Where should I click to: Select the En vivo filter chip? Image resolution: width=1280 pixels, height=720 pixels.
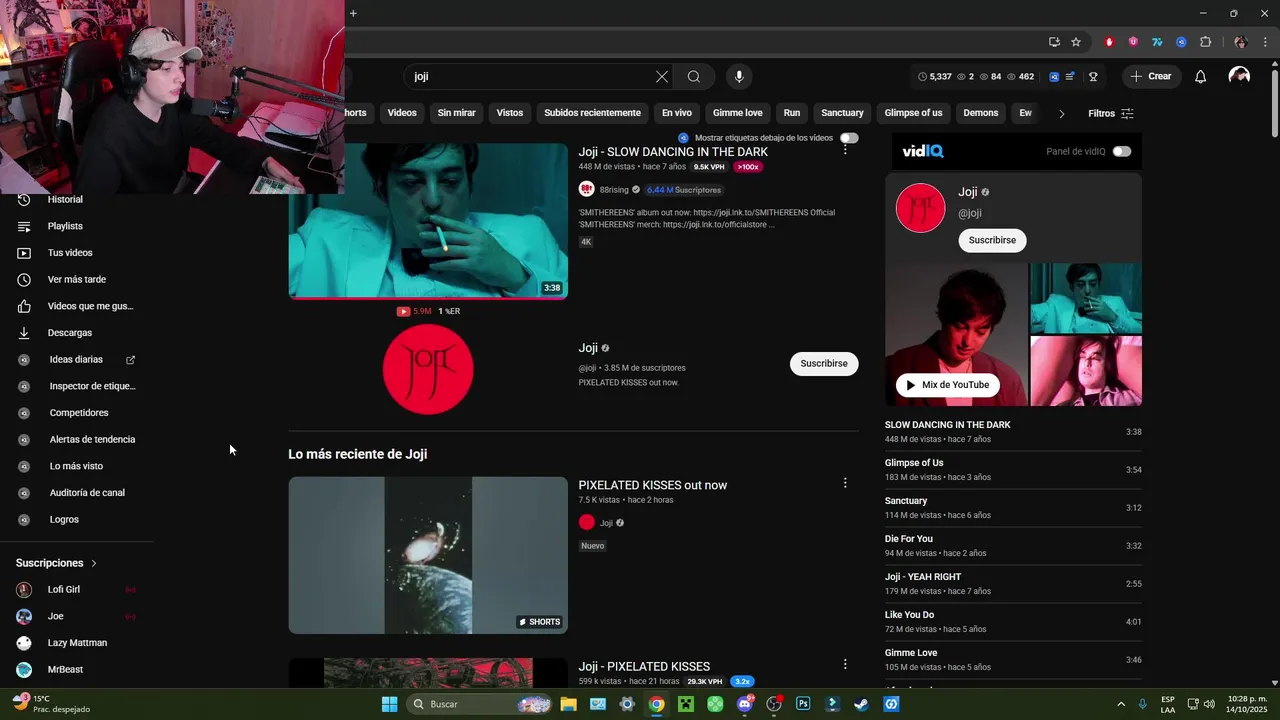[677, 113]
